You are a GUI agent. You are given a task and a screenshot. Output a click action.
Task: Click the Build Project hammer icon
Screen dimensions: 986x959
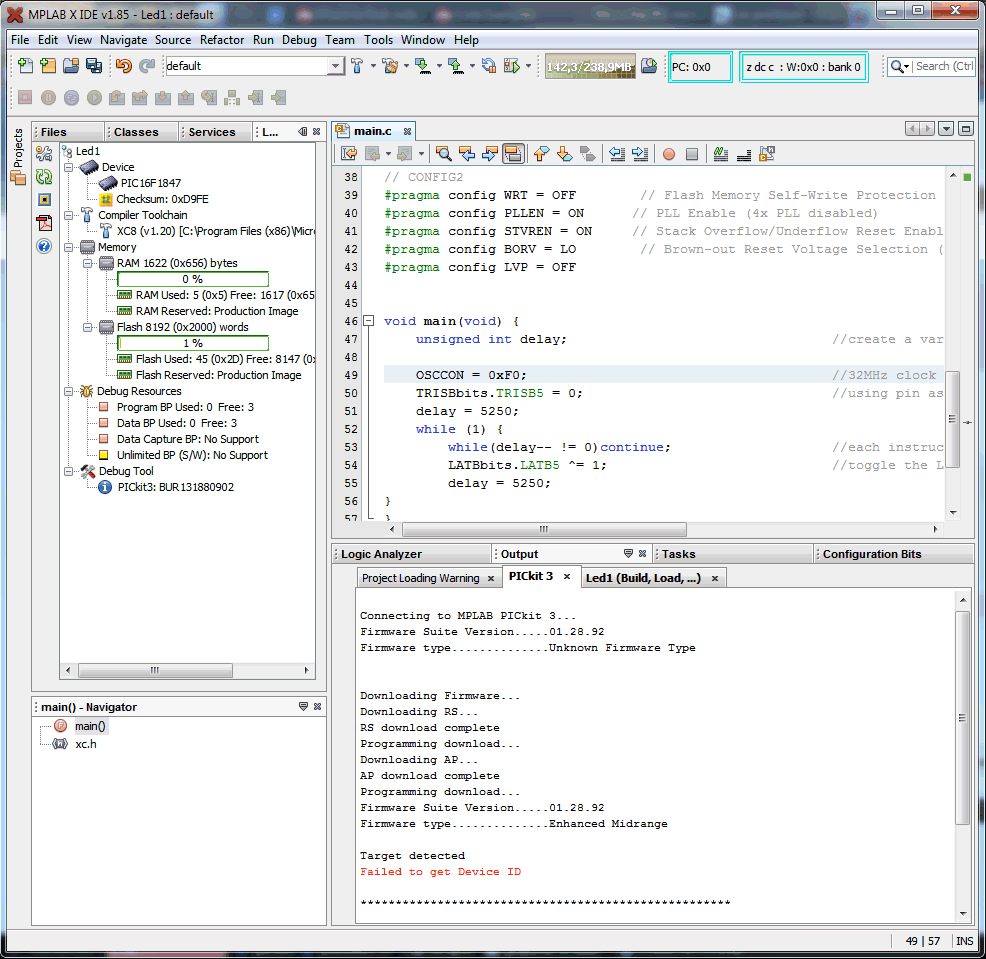(x=357, y=66)
